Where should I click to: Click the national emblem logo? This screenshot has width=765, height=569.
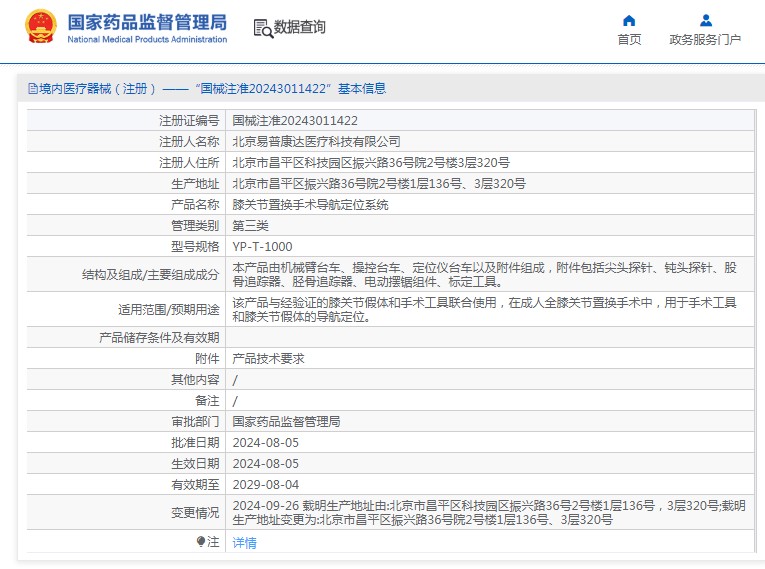pyautogui.click(x=41, y=27)
